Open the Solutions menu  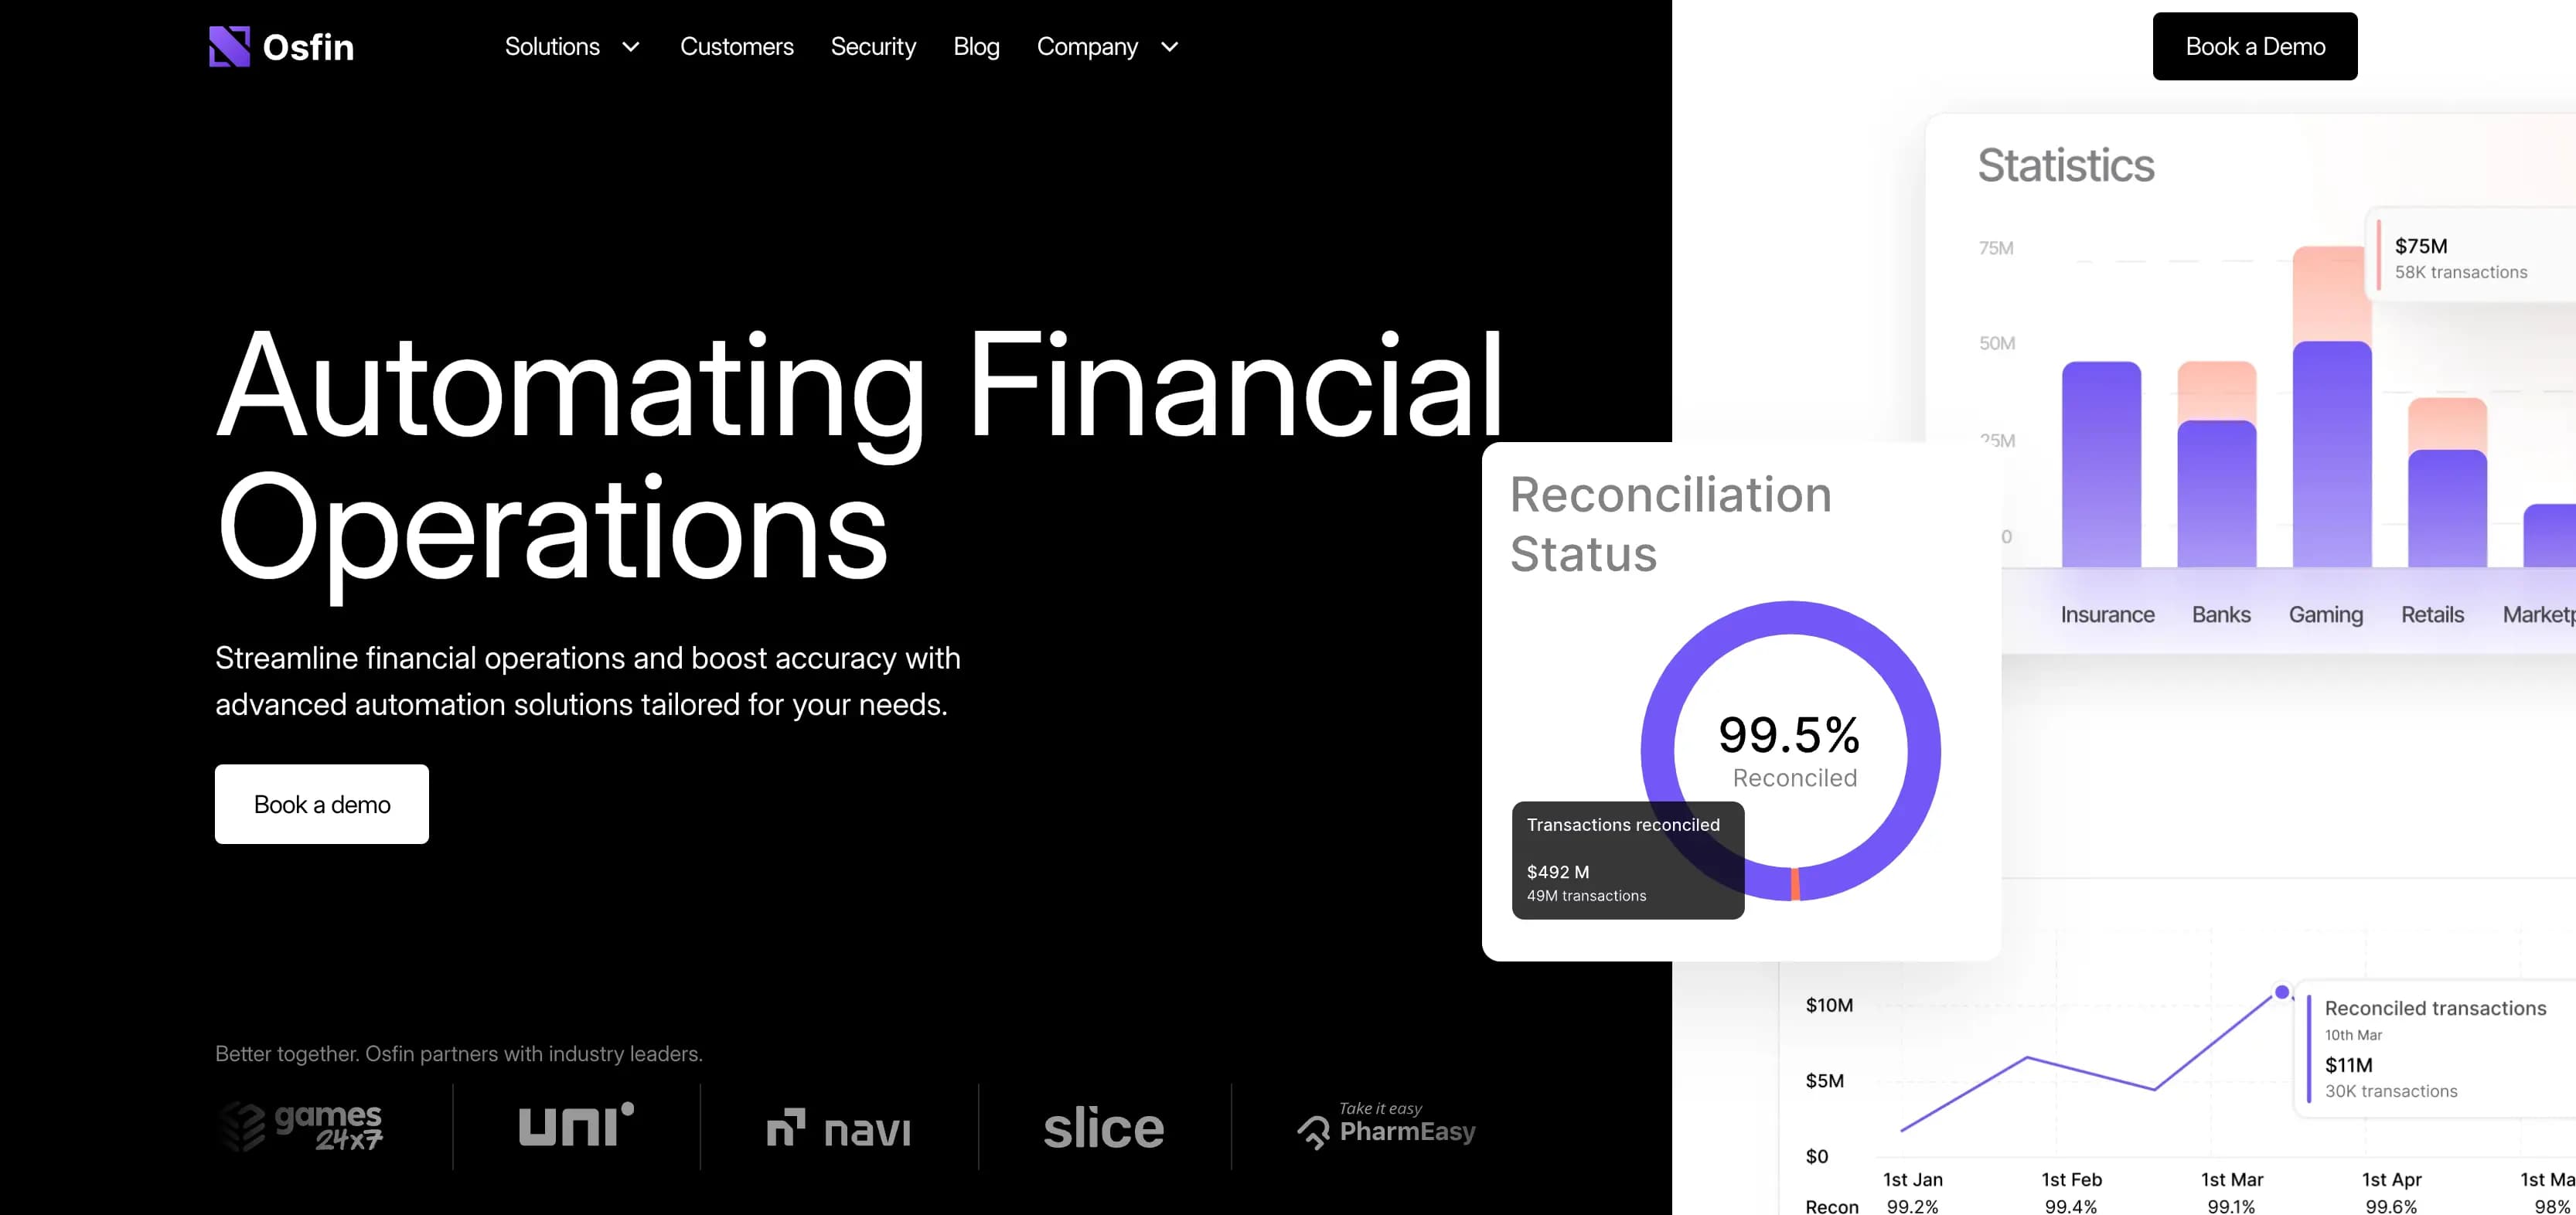point(552,47)
